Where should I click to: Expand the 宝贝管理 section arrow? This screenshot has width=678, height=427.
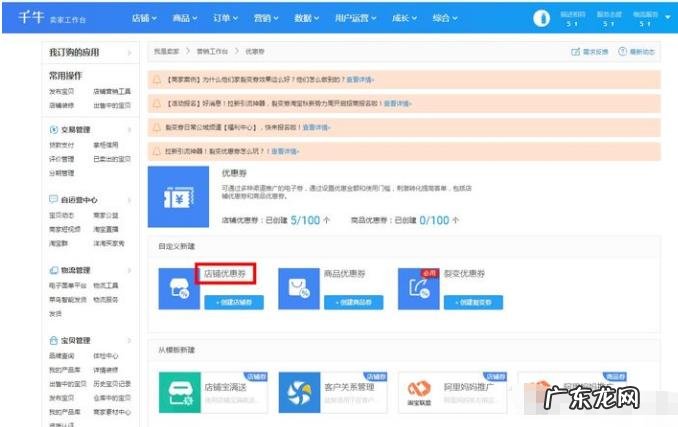130,340
